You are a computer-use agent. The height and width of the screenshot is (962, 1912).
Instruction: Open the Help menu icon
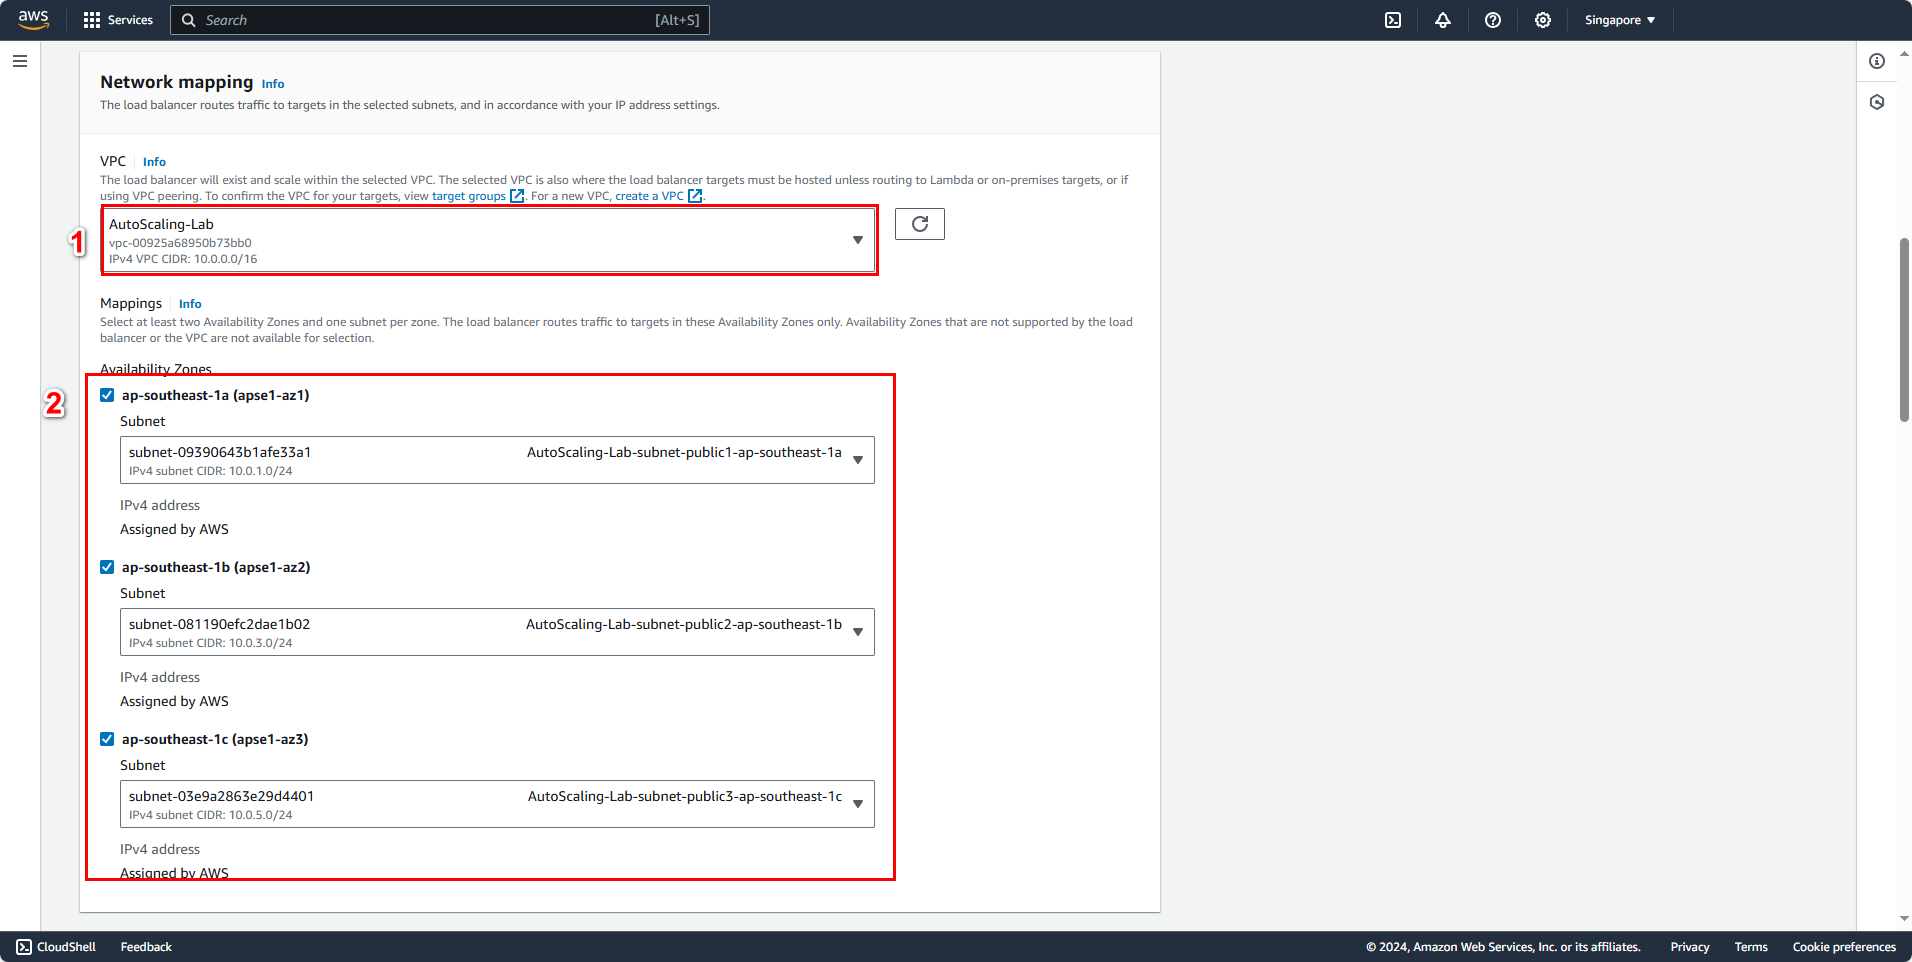coord(1493,20)
